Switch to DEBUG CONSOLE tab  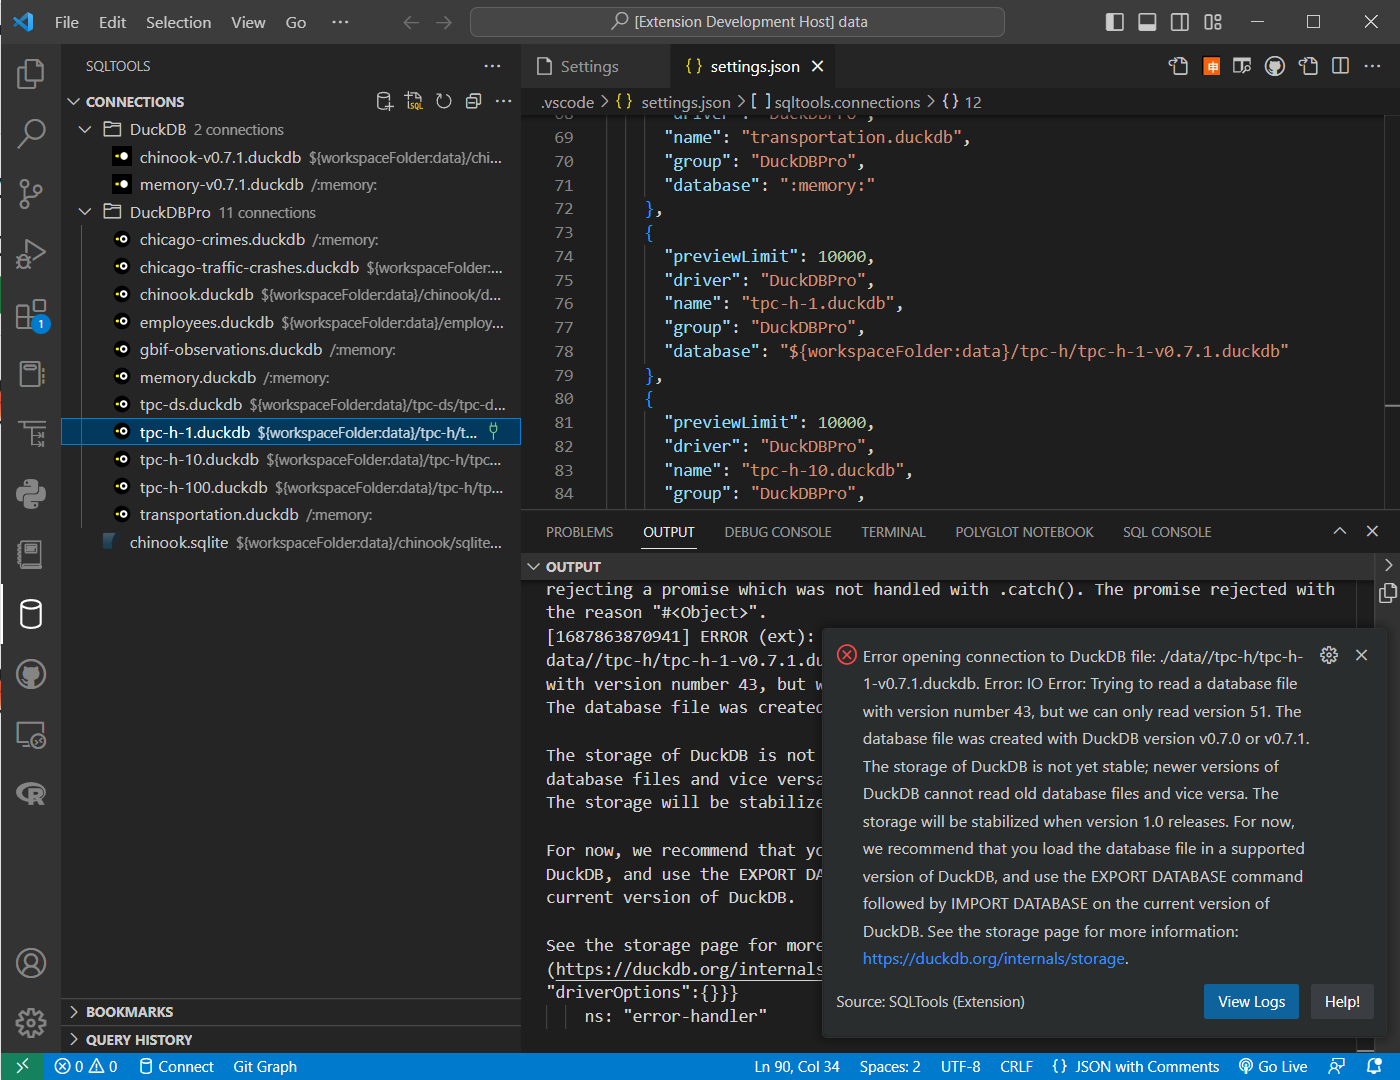pyautogui.click(x=778, y=532)
